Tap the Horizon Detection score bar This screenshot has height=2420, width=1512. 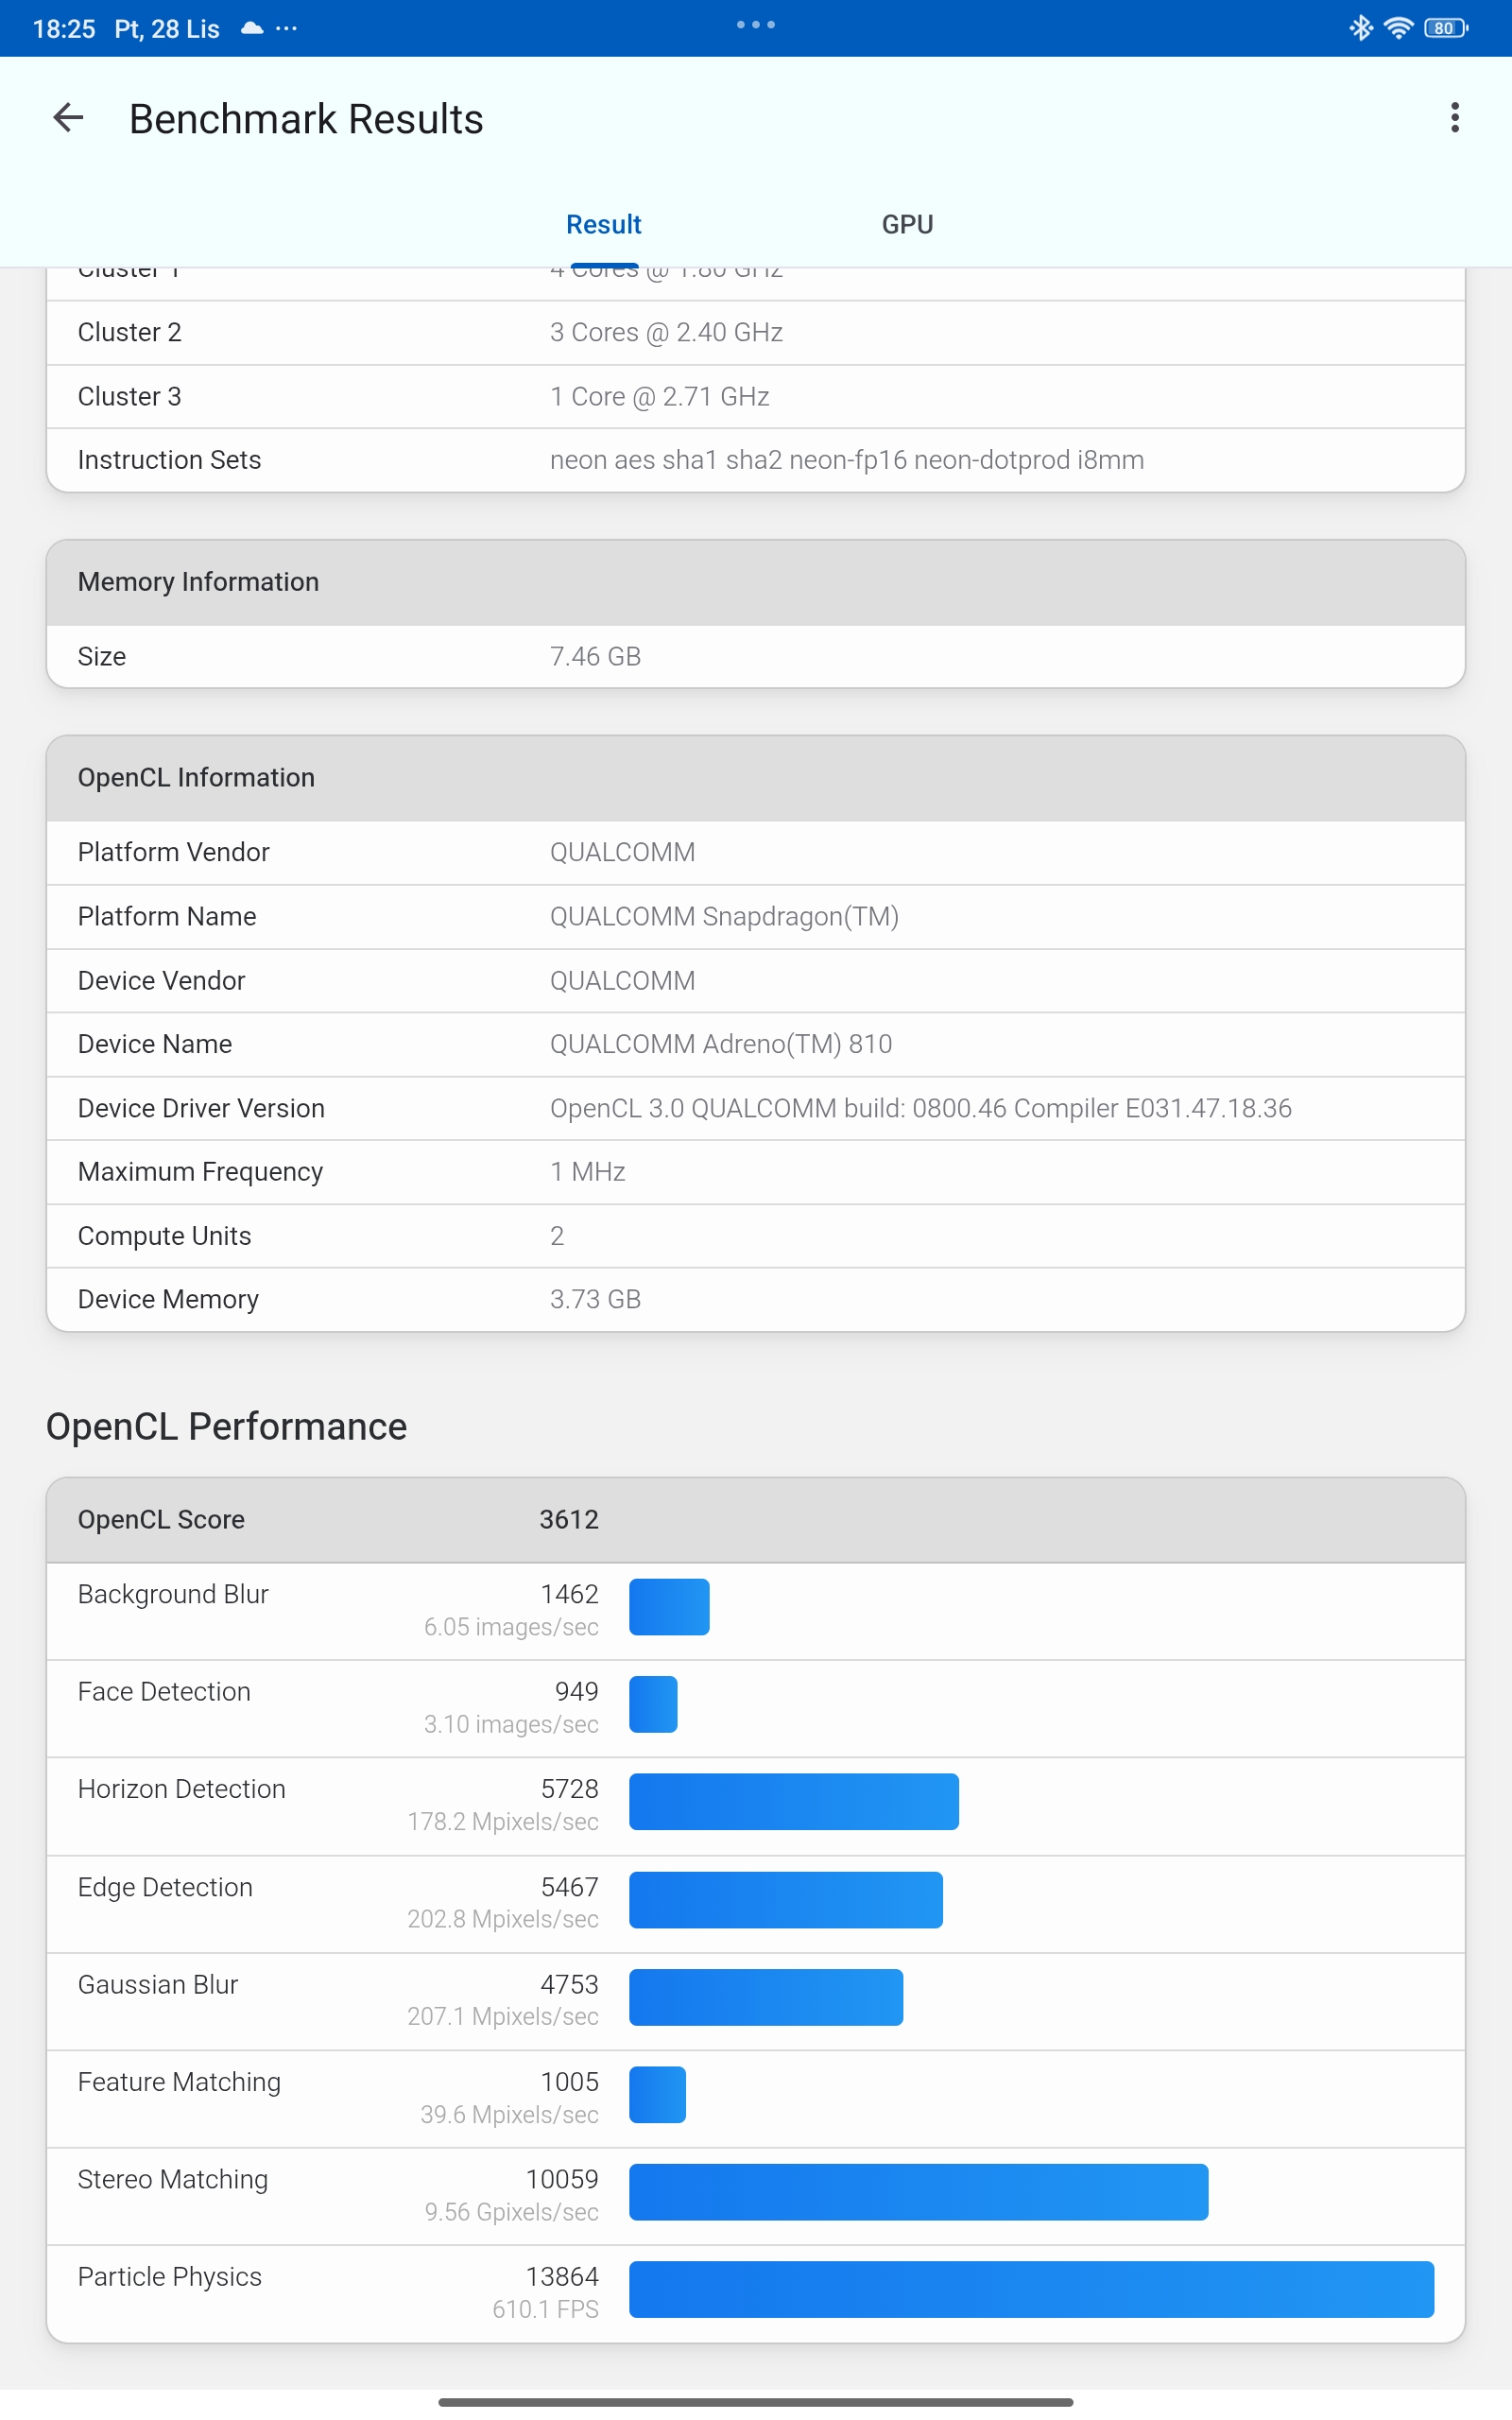coord(793,1801)
